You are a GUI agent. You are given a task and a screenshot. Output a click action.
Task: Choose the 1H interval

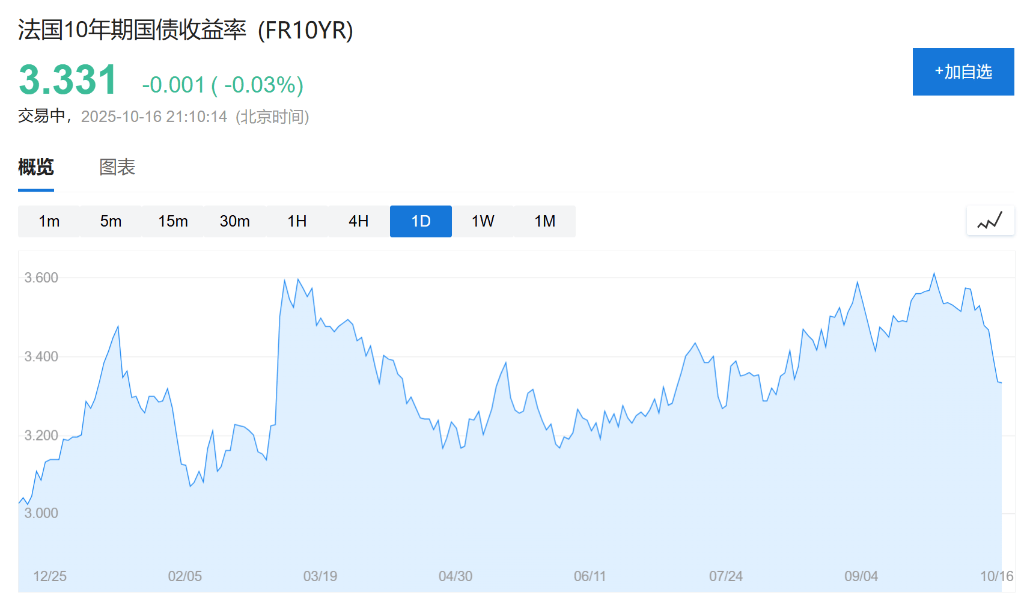(x=297, y=221)
